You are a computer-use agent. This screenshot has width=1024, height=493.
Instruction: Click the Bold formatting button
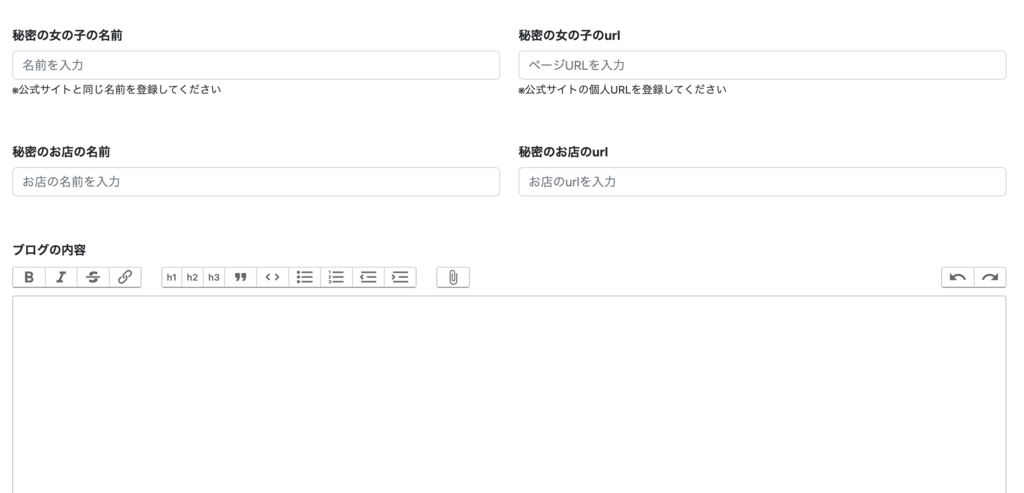pyautogui.click(x=28, y=277)
